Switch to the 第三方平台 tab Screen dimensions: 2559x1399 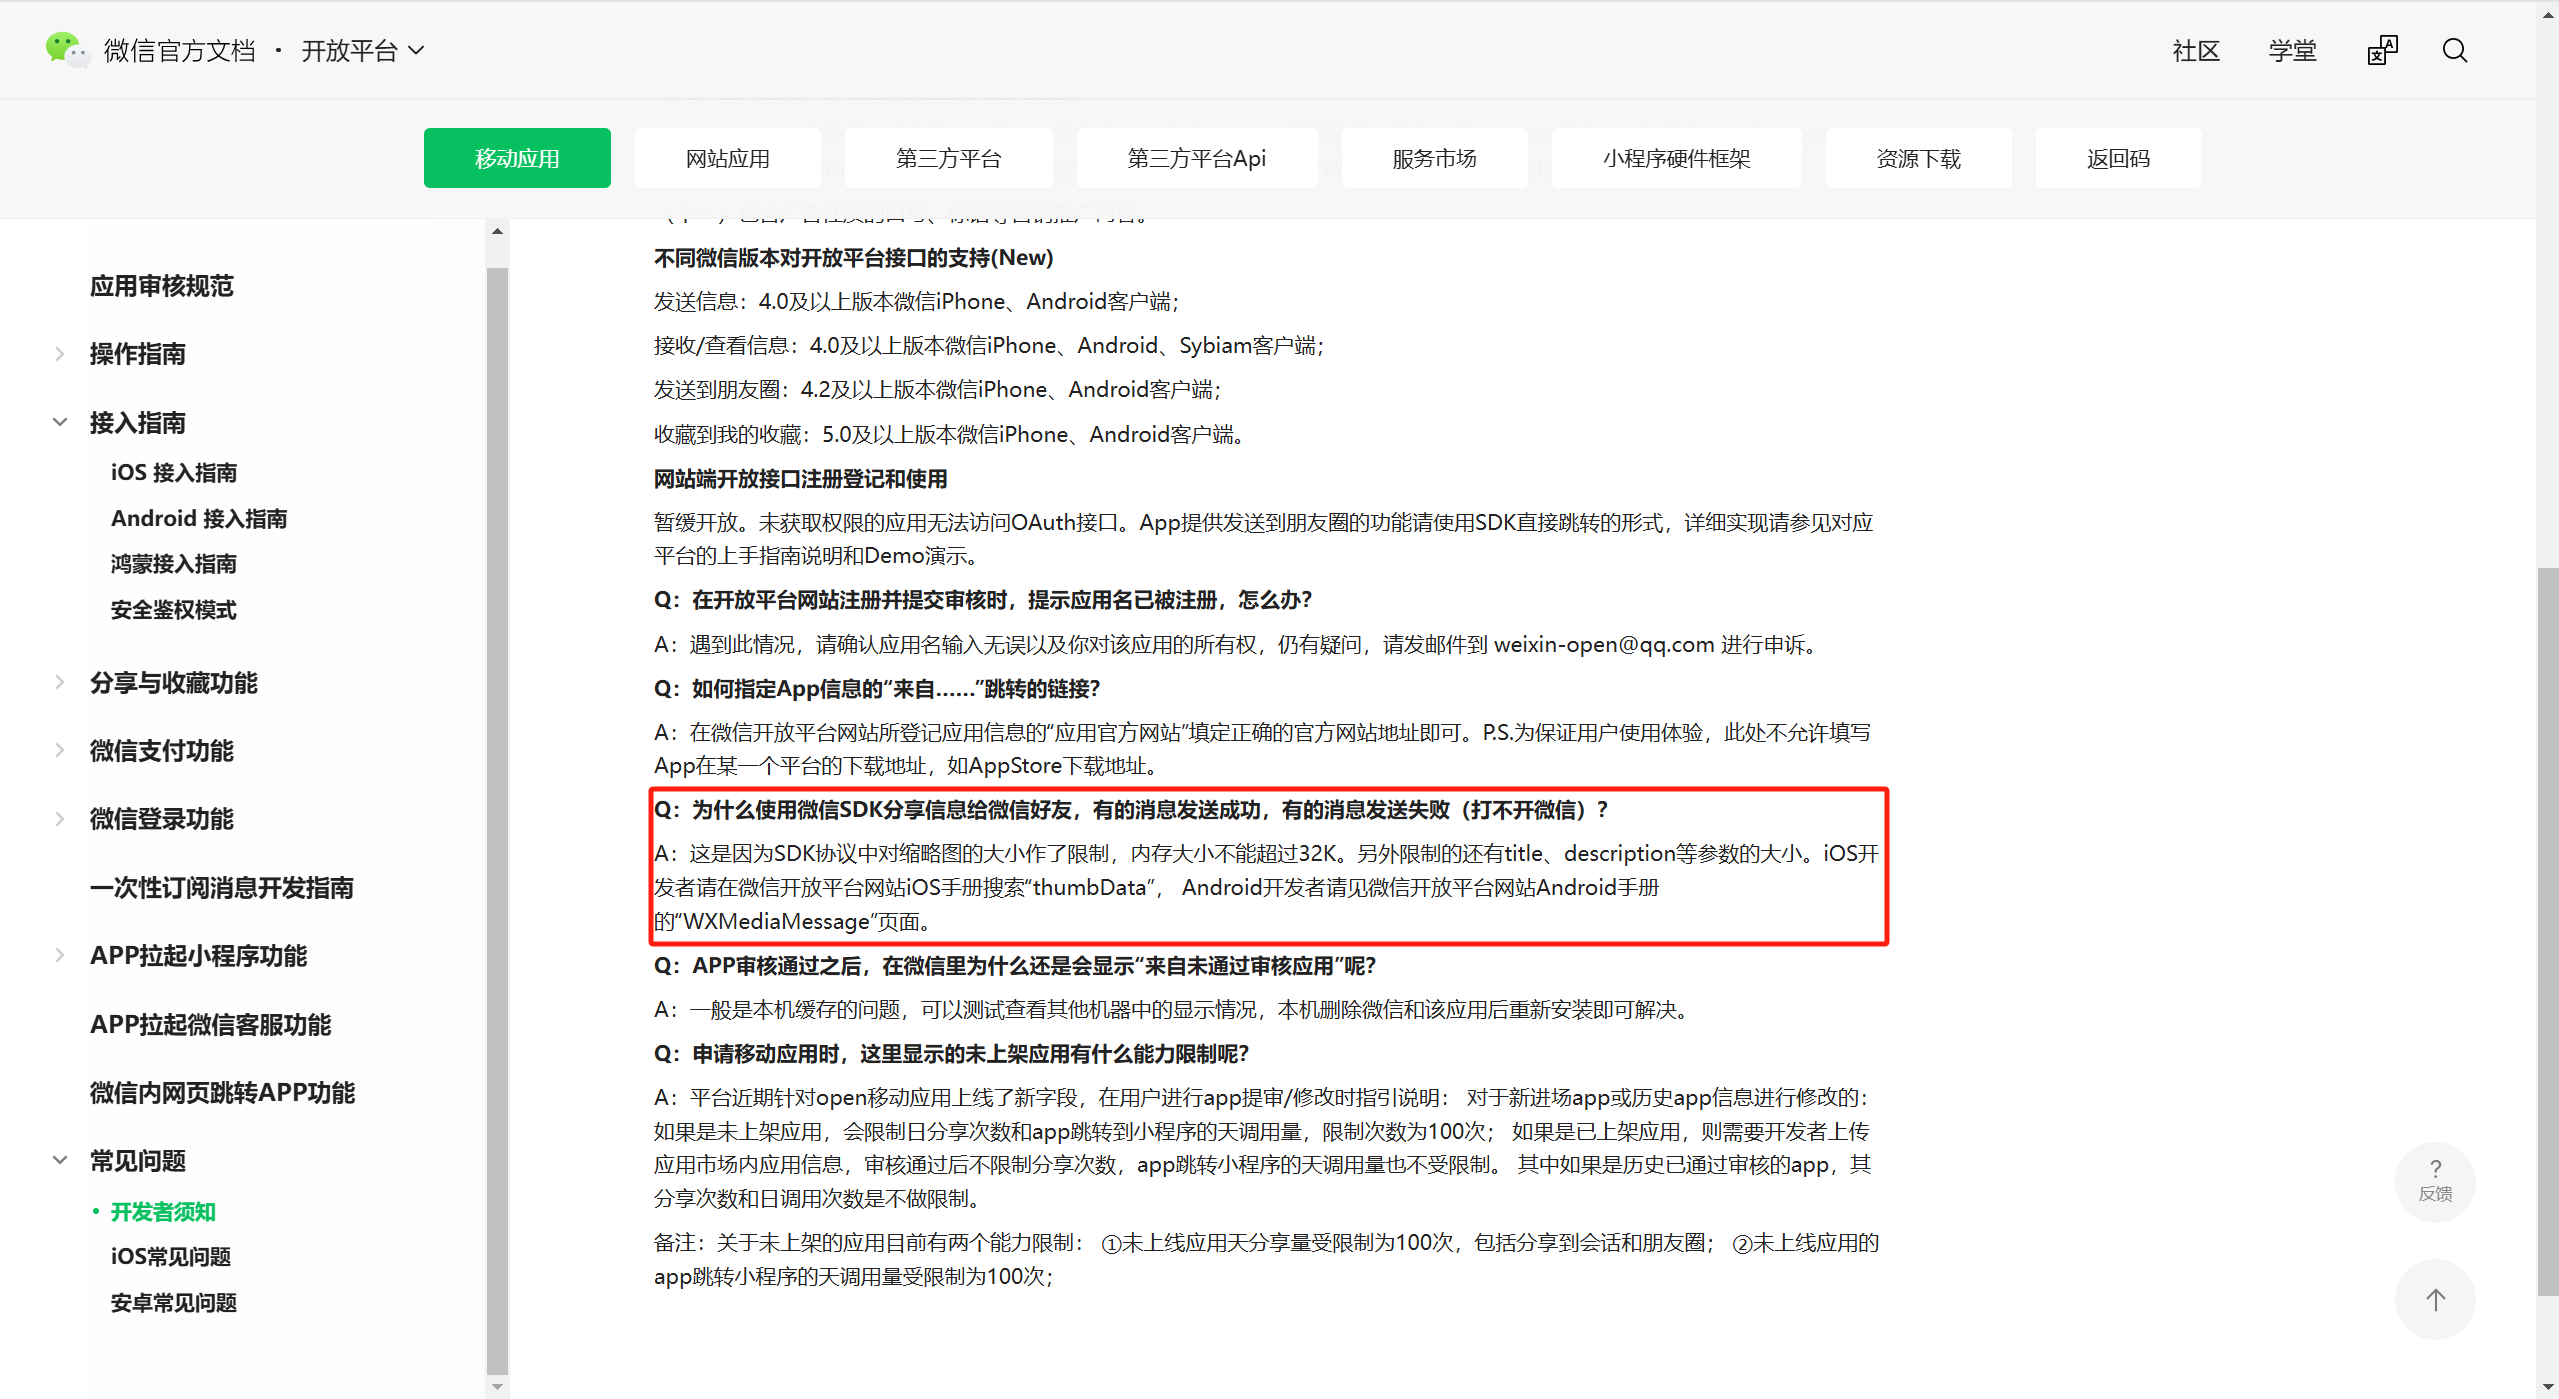[x=948, y=158]
